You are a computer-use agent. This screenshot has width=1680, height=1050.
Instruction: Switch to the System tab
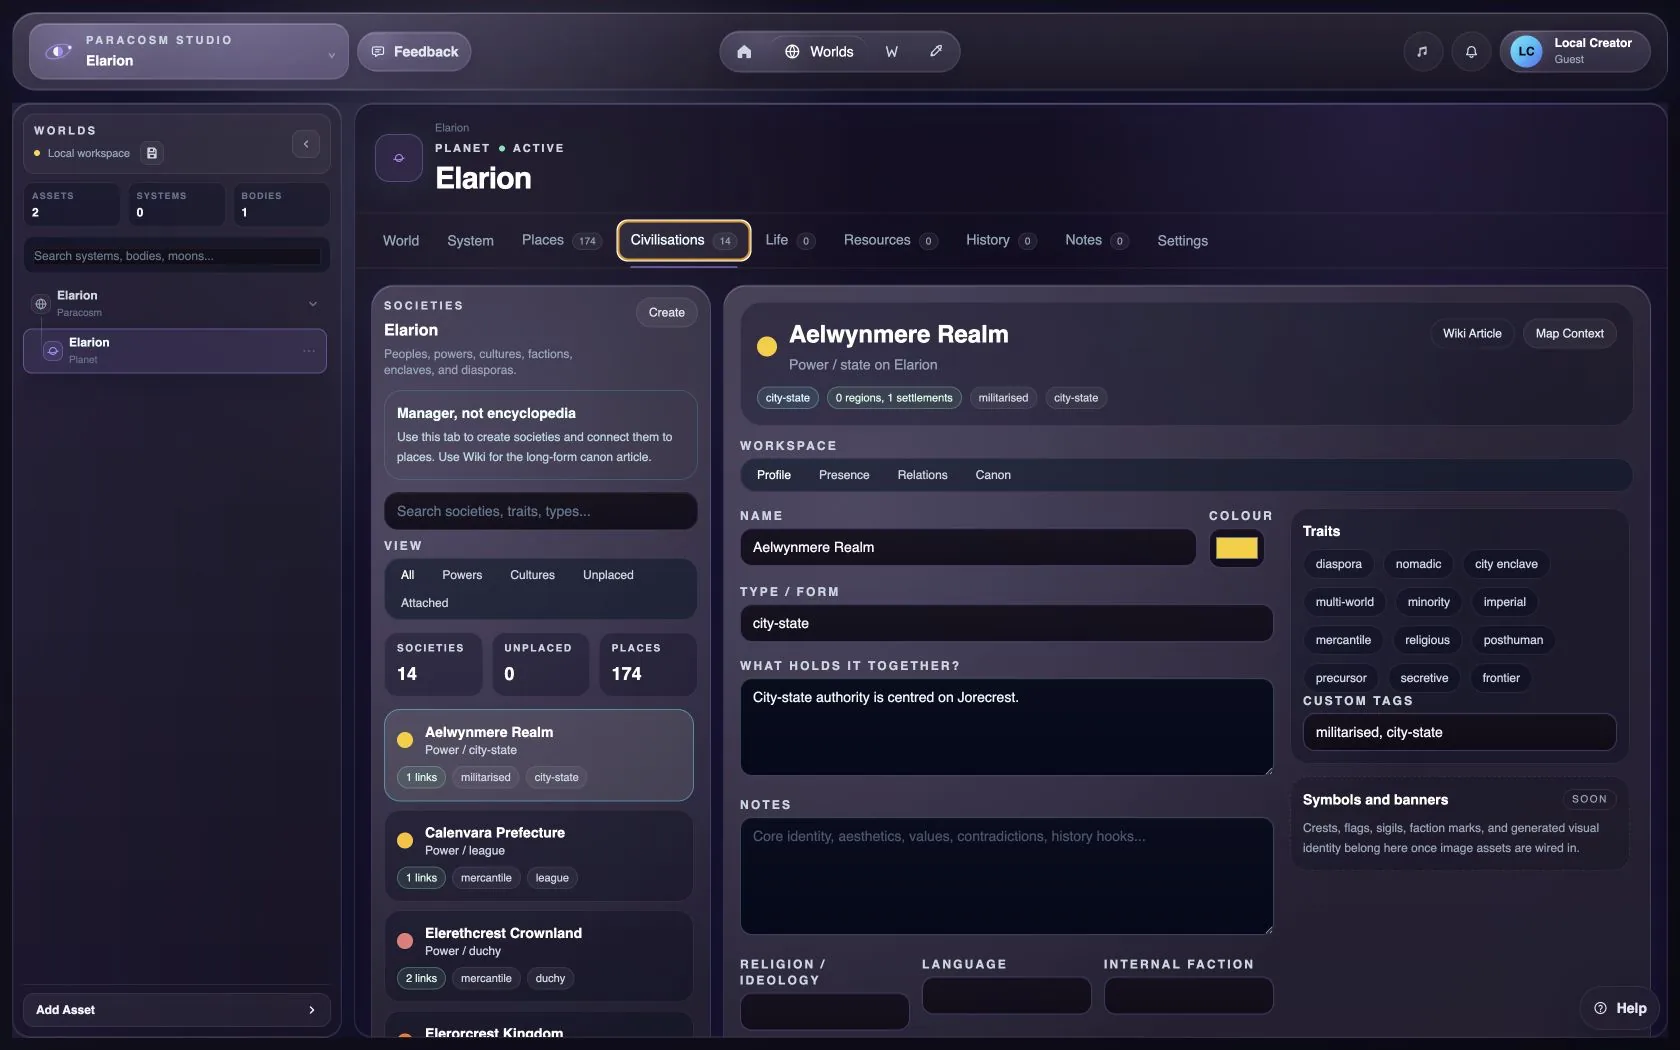[470, 241]
